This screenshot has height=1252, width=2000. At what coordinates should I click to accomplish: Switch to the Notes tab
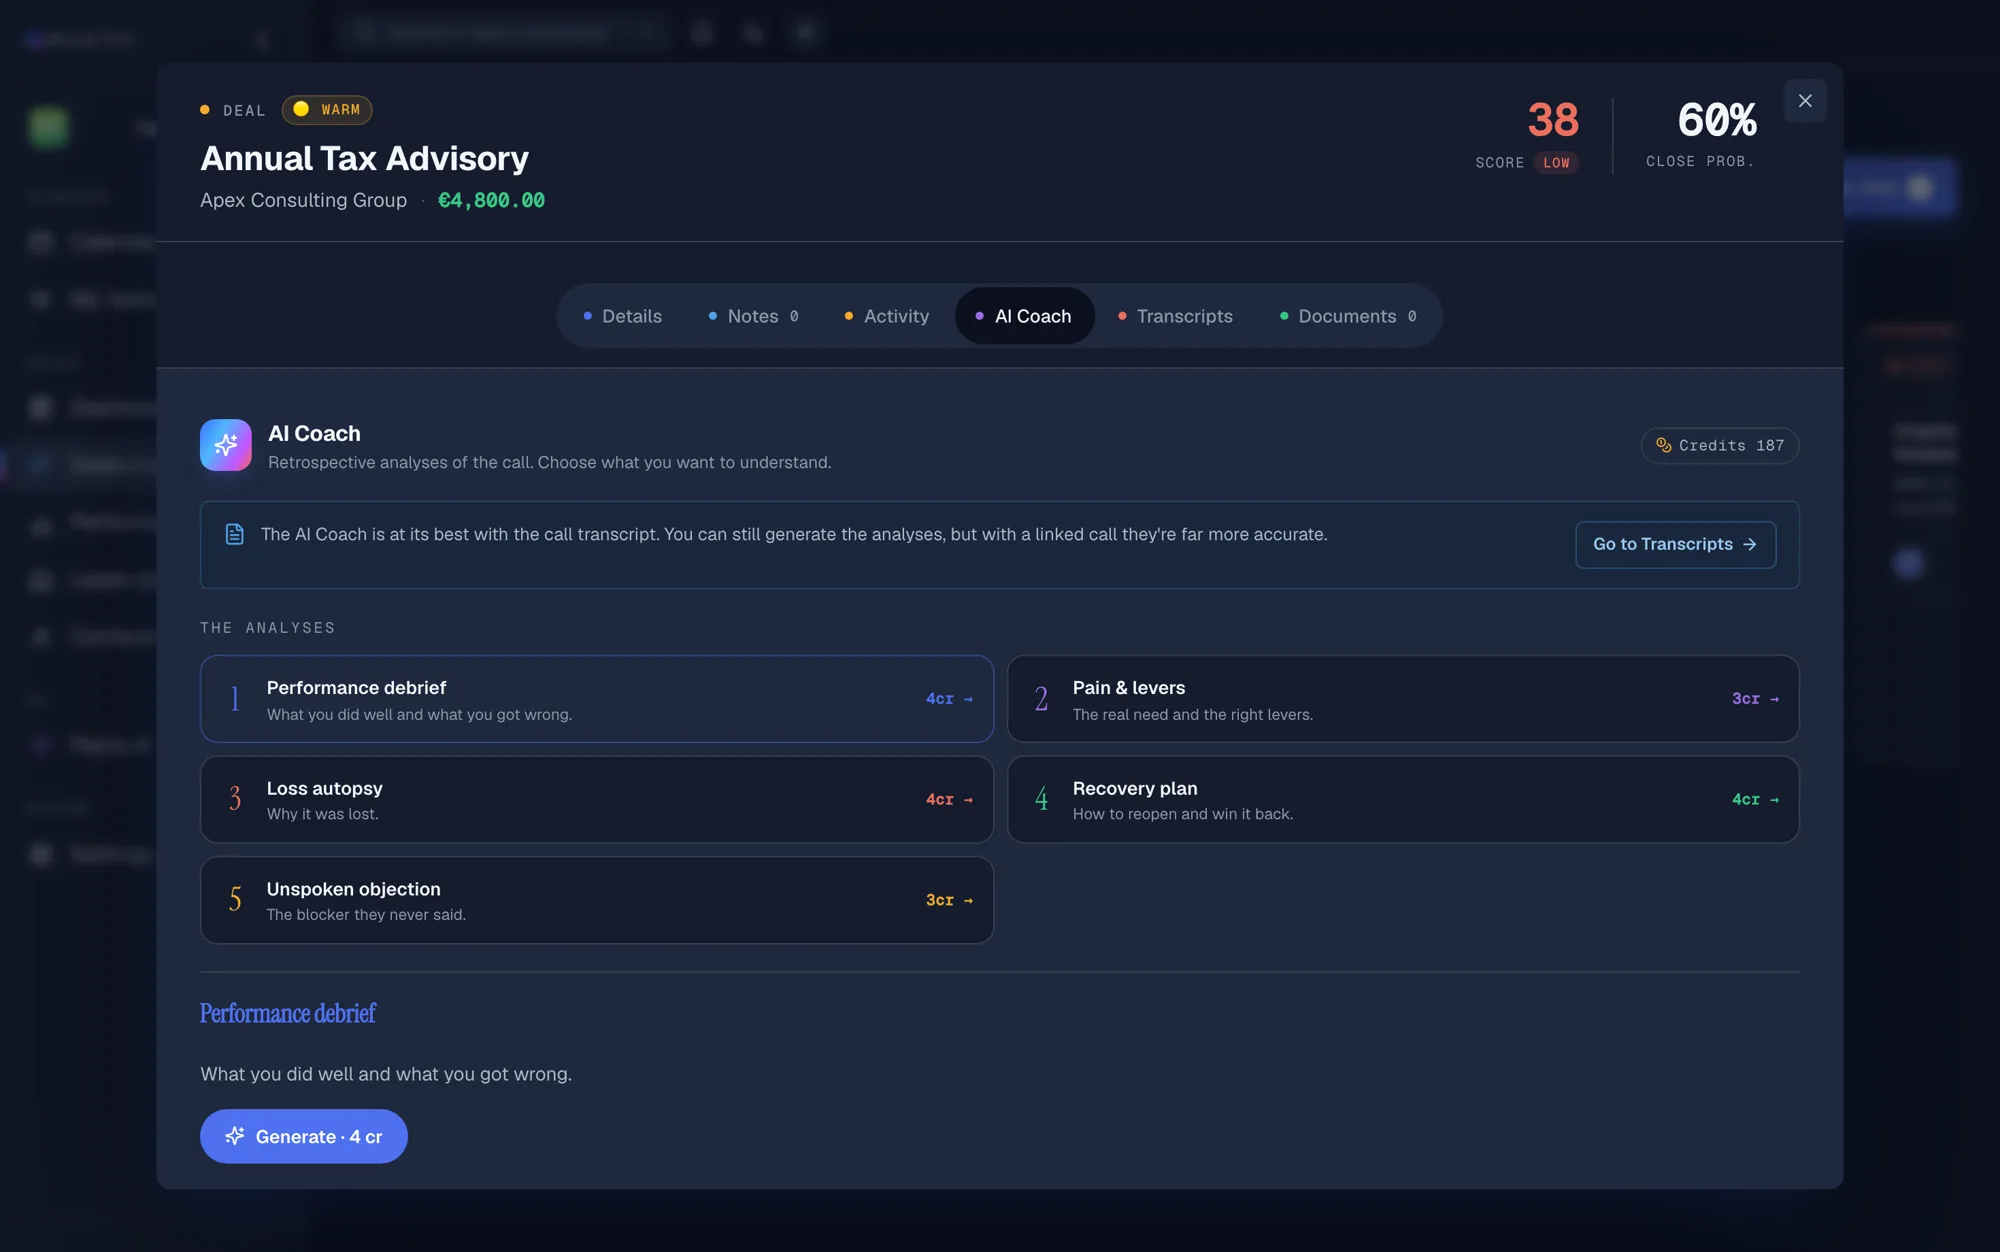tap(753, 316)
